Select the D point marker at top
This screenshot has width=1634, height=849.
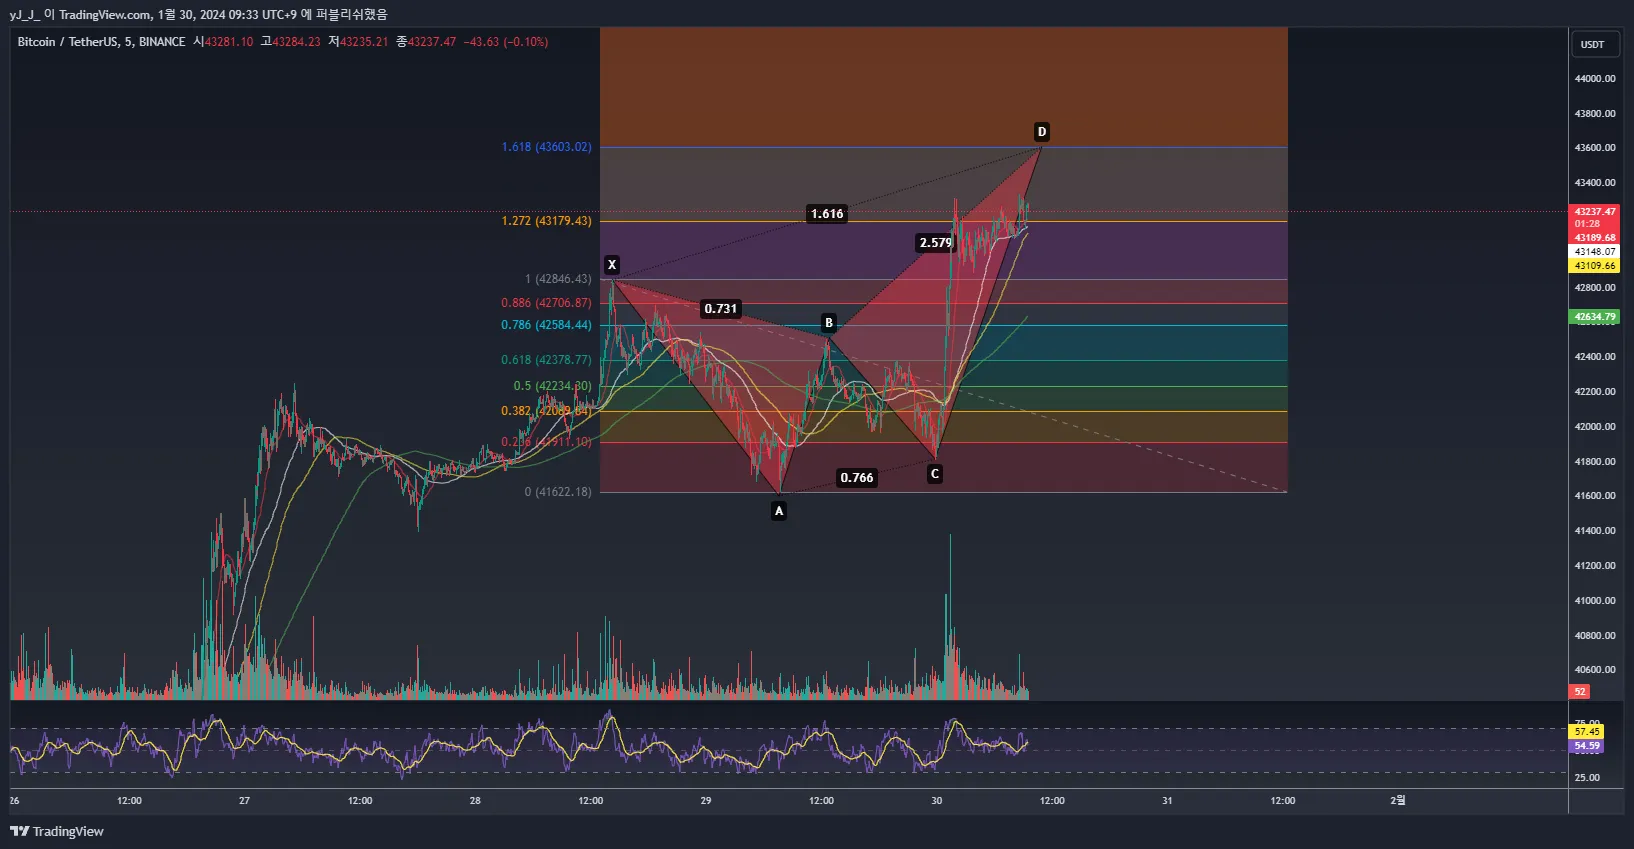pyautogui.click(x=1041, y=132)
